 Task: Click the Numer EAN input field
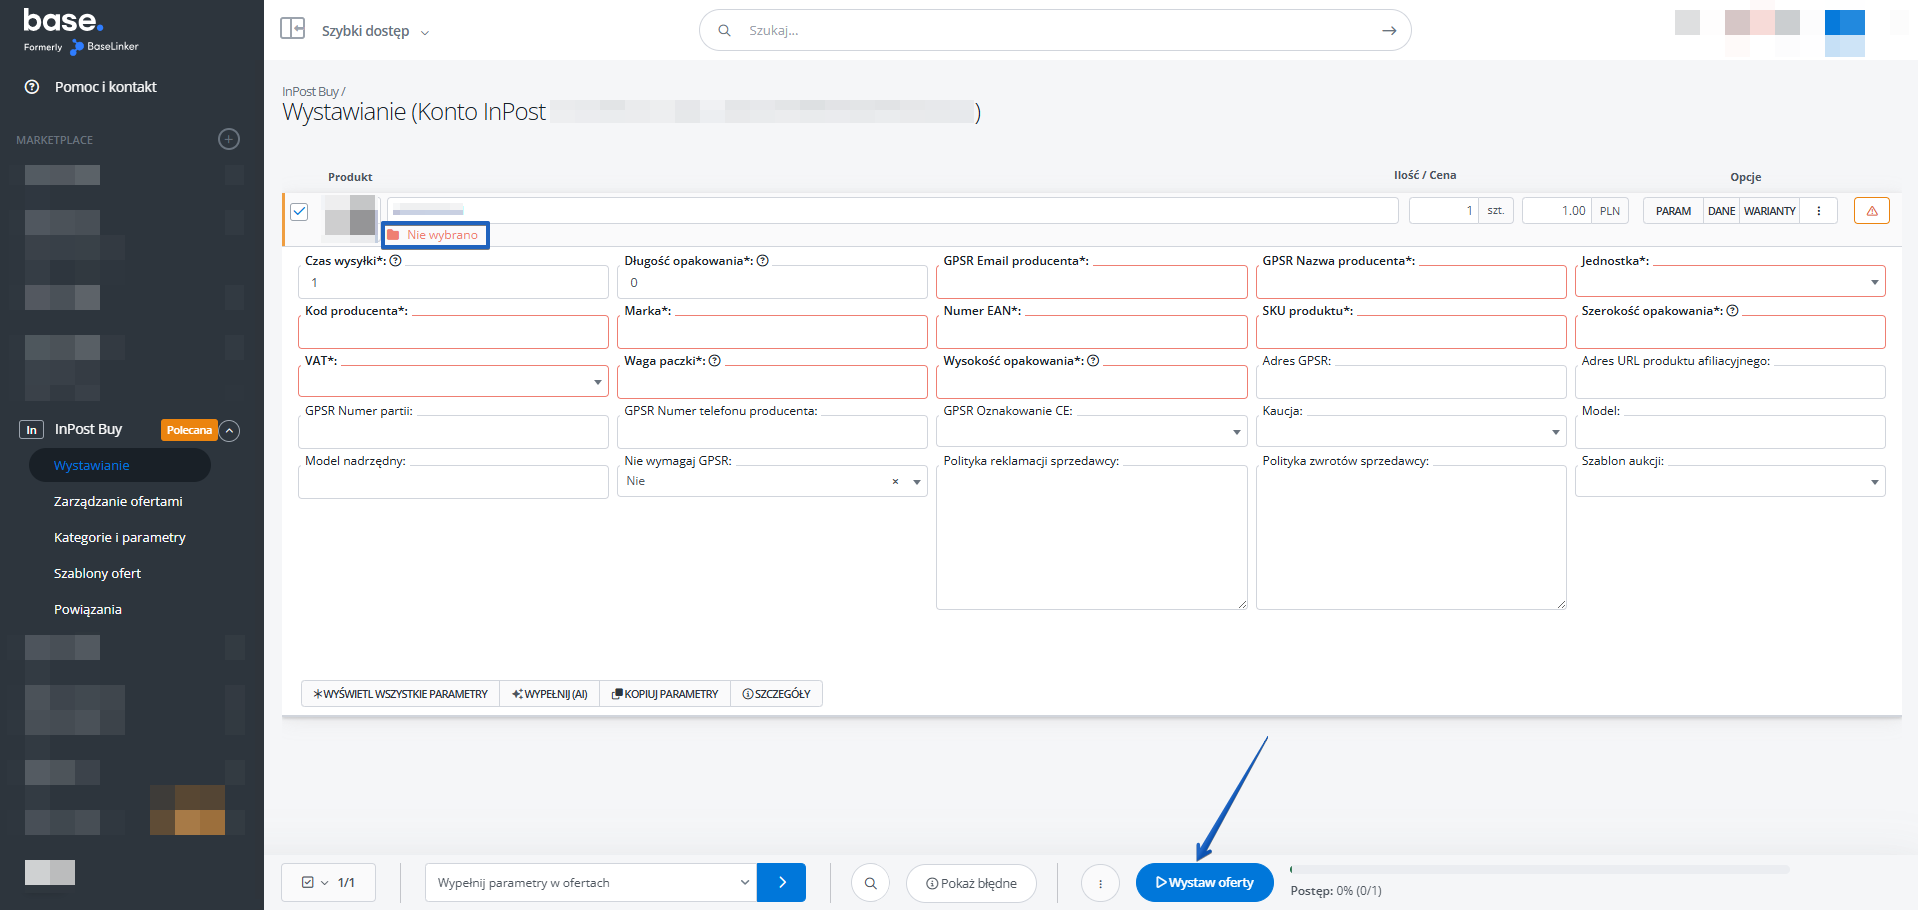point(1090,332)
